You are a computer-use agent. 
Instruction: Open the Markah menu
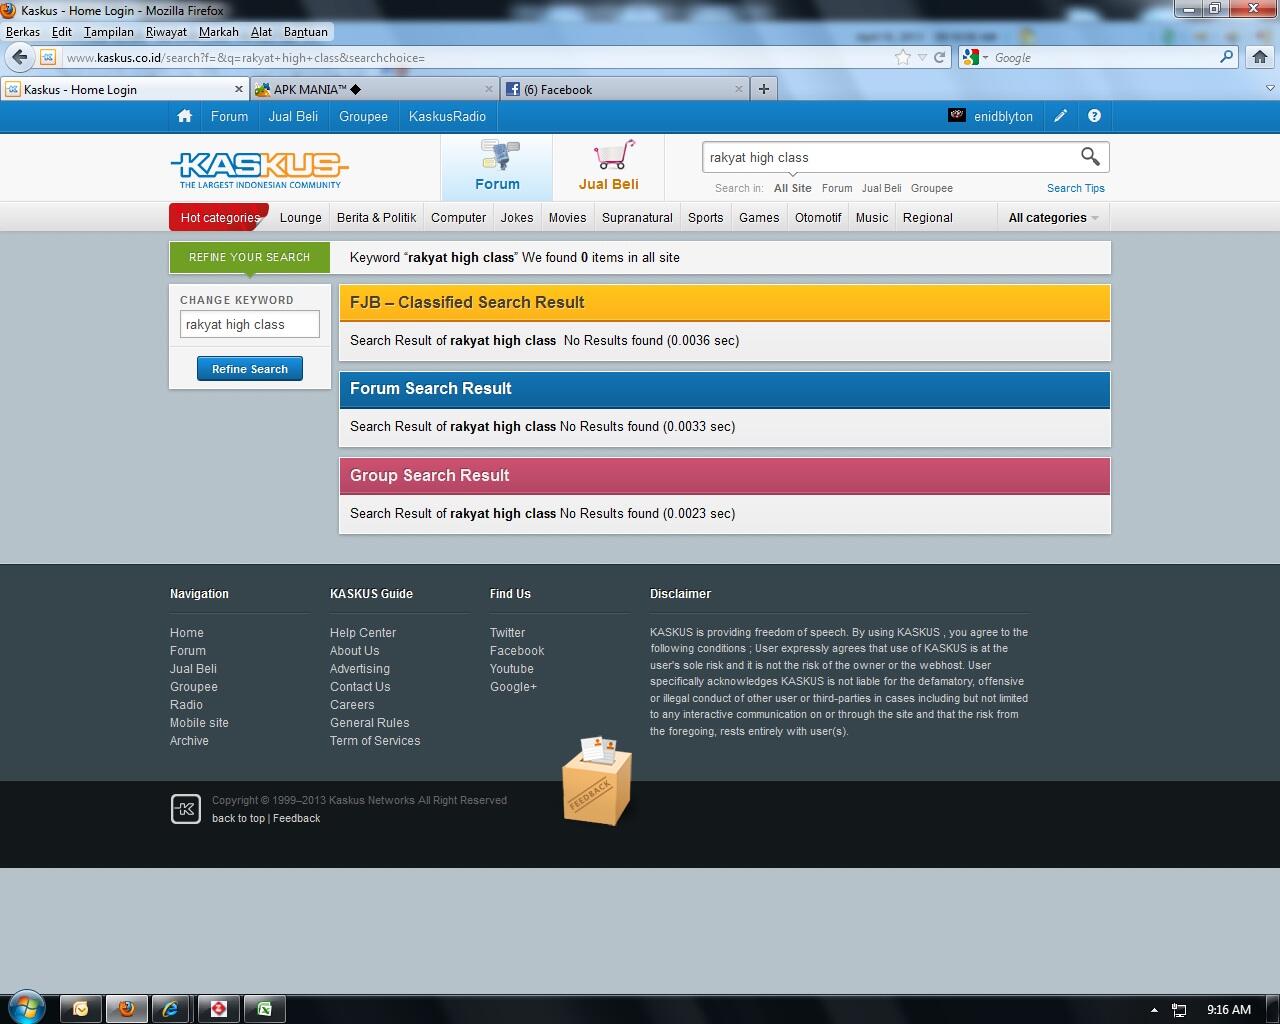(x=218, y=32)
